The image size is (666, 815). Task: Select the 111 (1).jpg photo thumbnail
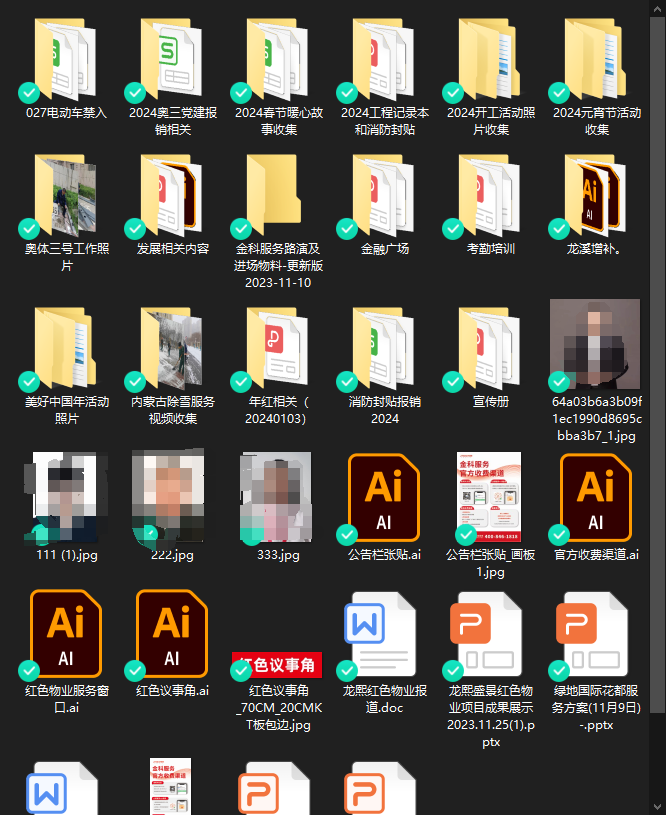66,495
